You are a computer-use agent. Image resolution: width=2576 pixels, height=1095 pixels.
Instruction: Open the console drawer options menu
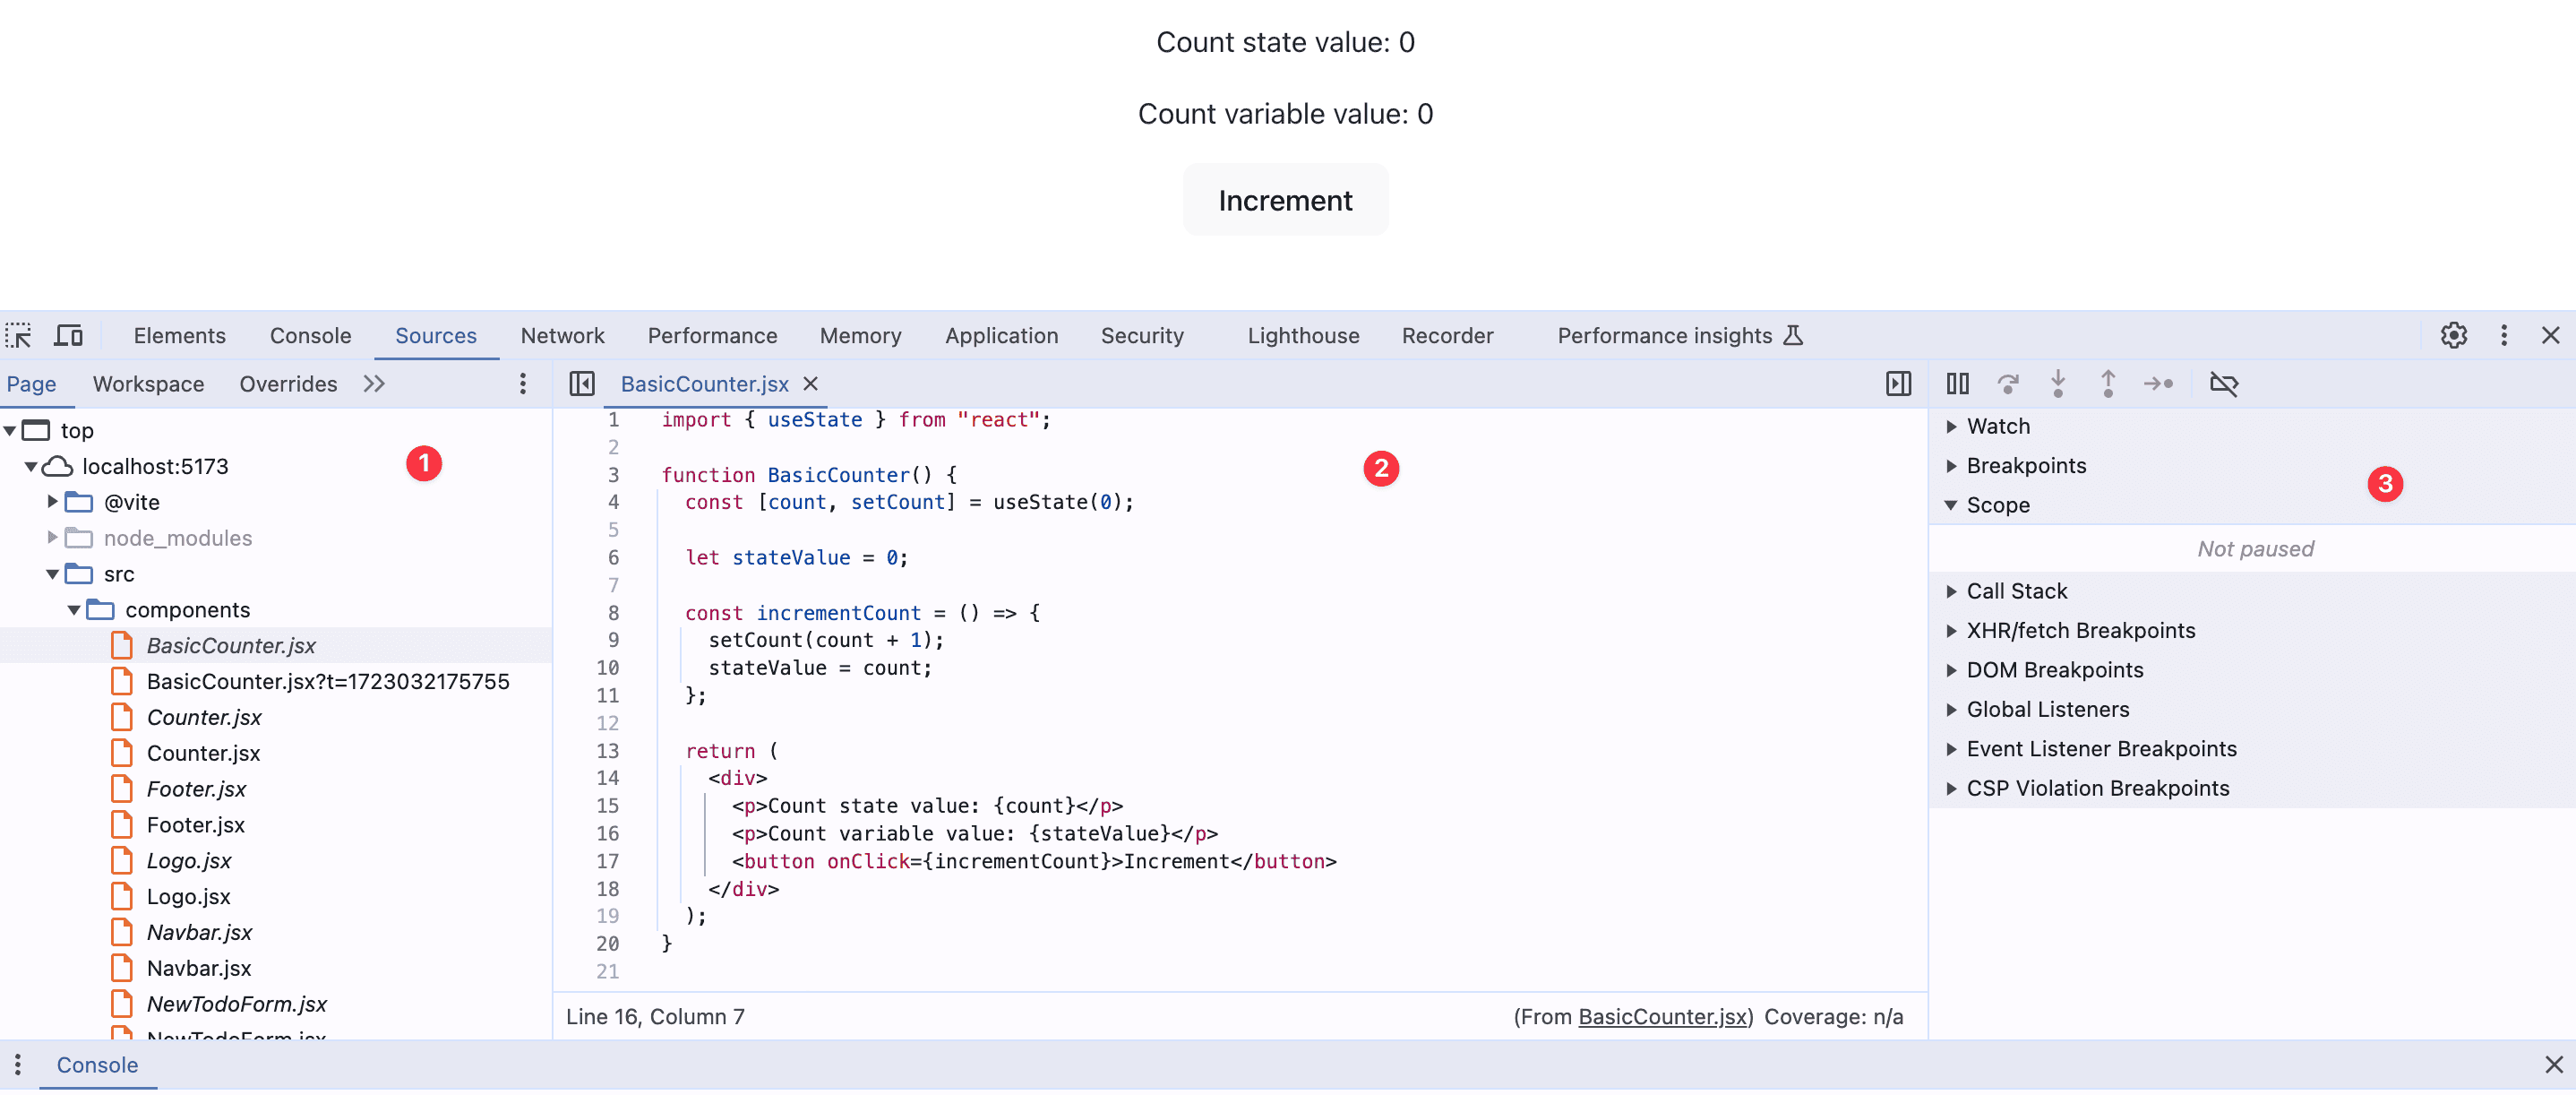pyautogui.click(x=17, y=1065)
